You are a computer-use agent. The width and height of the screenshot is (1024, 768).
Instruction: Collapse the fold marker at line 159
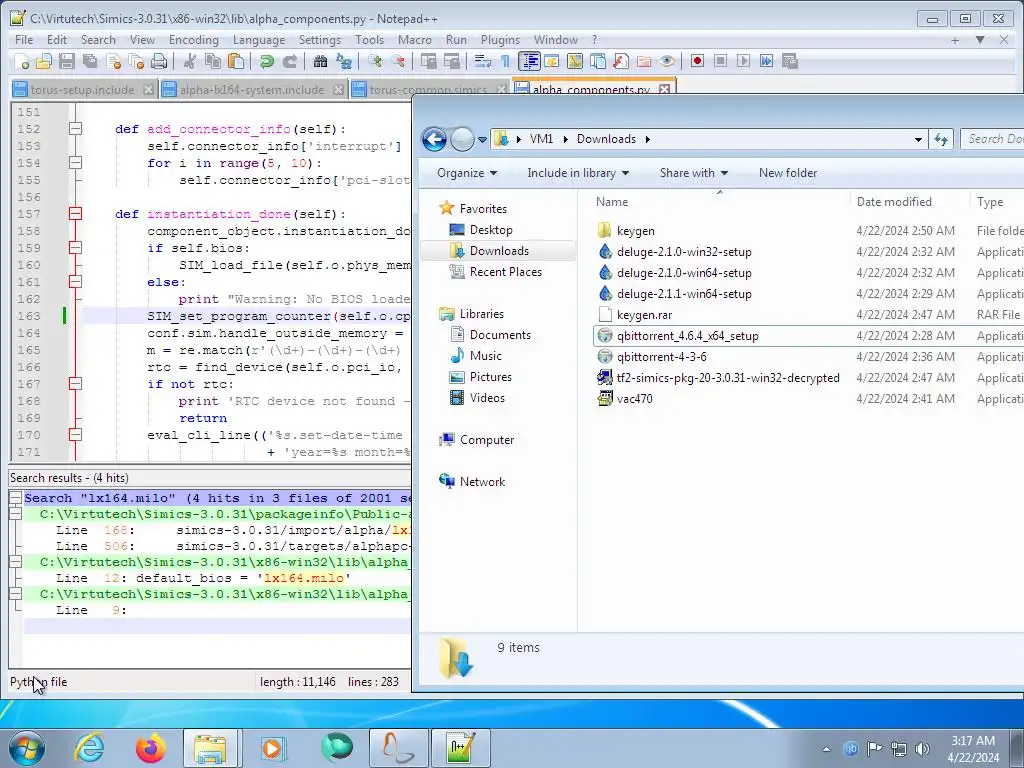[x=76, y=248]
